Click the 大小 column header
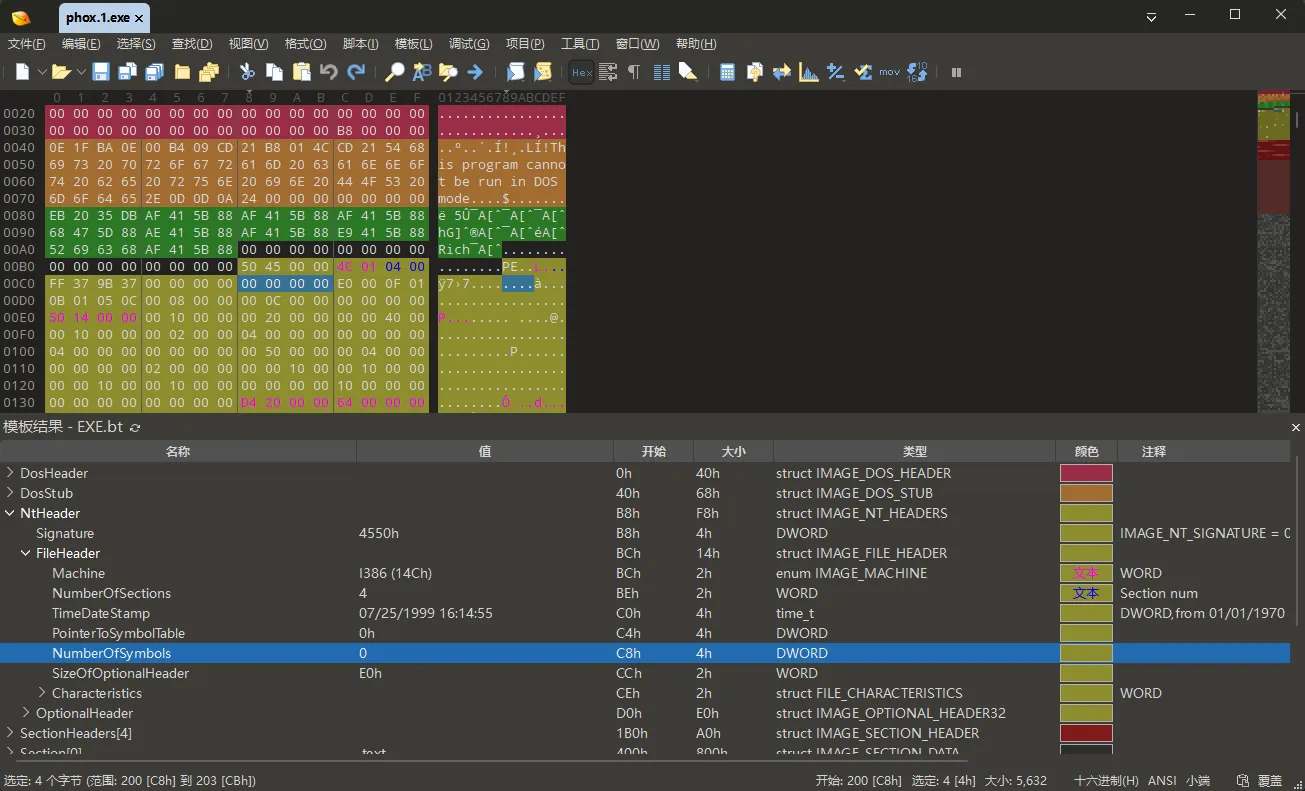Image resolution: width=1305 pixels, height=791 pixels. (x=733, y=452)
